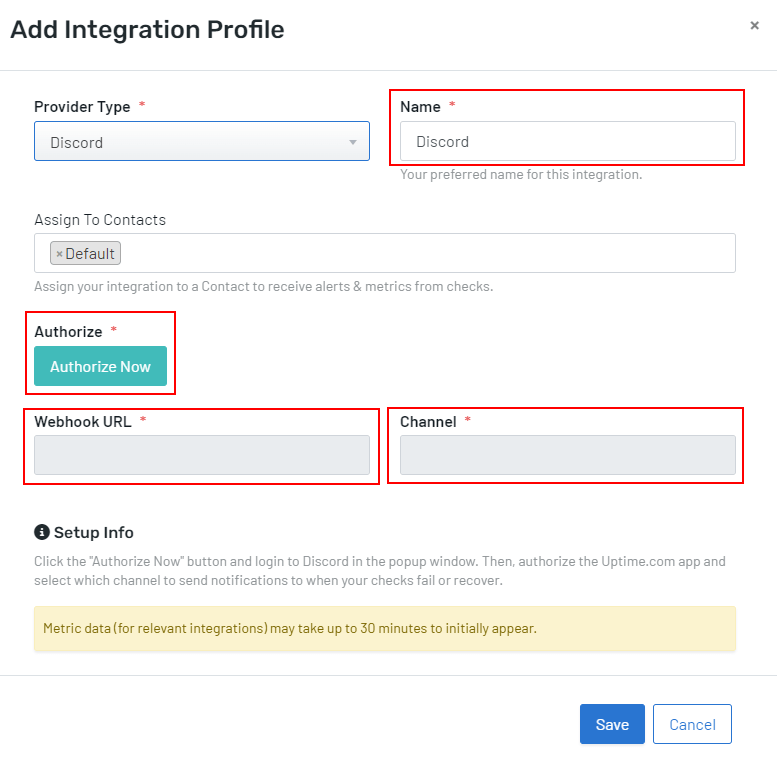Click the yellow metric data notice
This screenshot has height=760, width=777.
coord(384,629)
